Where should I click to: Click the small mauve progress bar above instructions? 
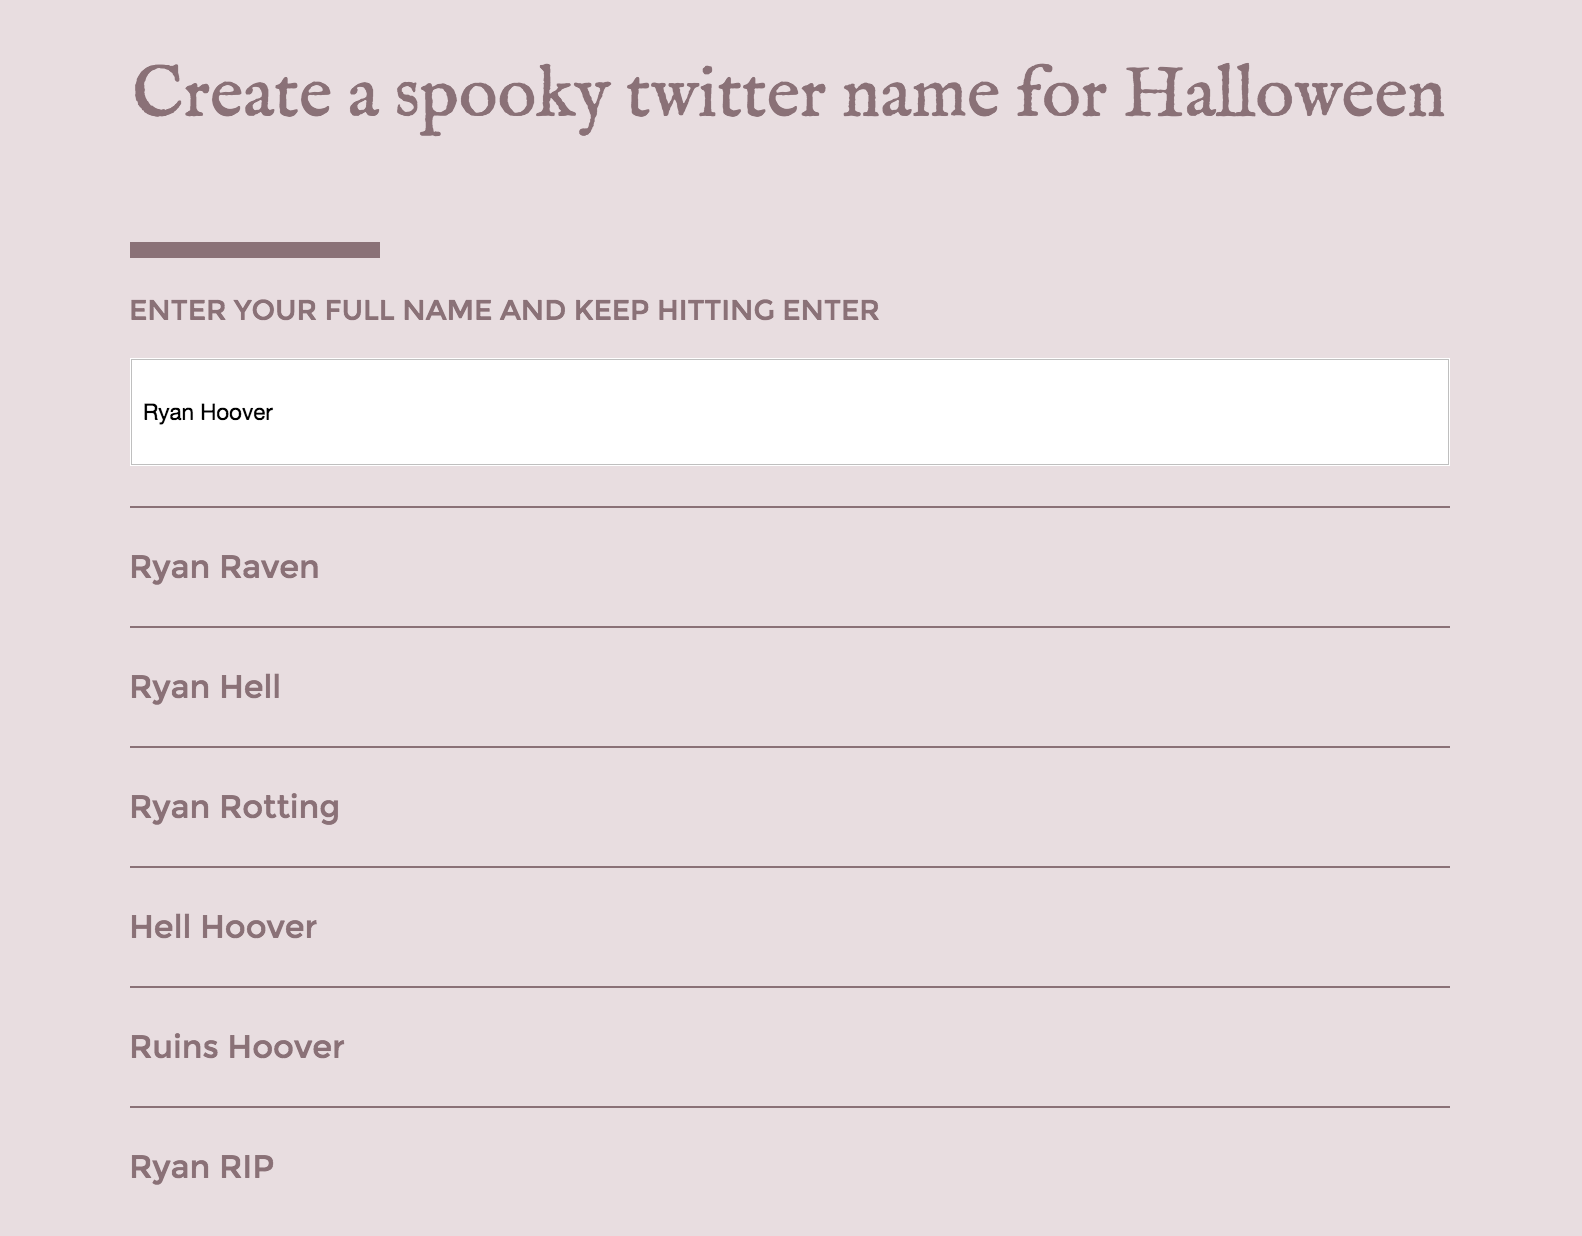coord(255,248)
